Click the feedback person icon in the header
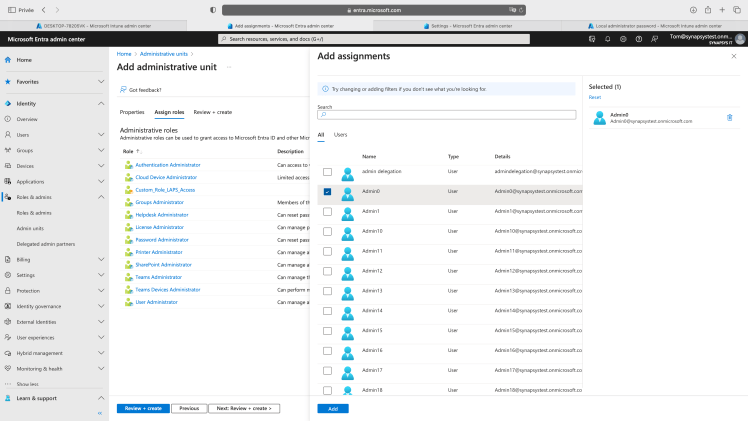 tap(655, 39)
